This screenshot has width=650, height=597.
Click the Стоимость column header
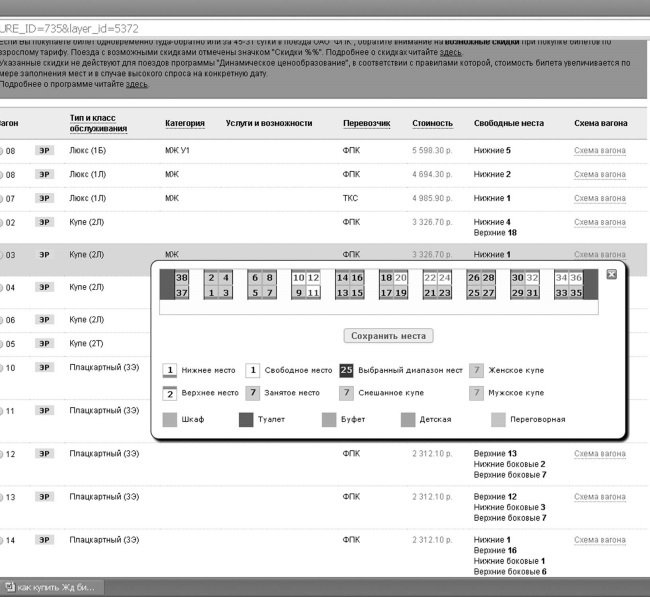[432, 124]
